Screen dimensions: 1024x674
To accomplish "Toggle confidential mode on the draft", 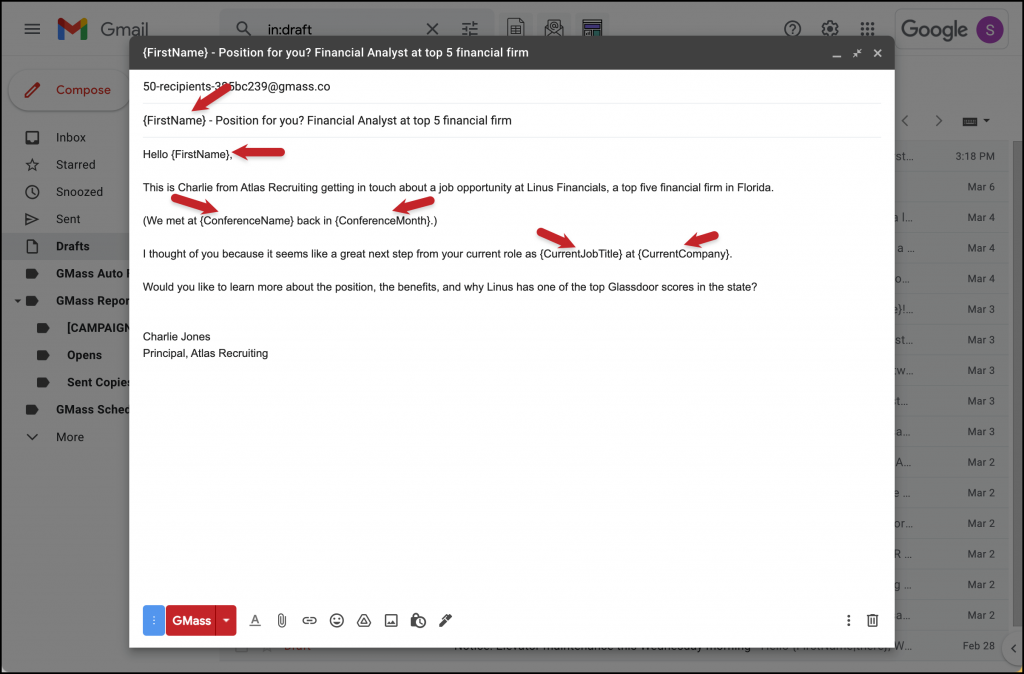I will [418, 620].
